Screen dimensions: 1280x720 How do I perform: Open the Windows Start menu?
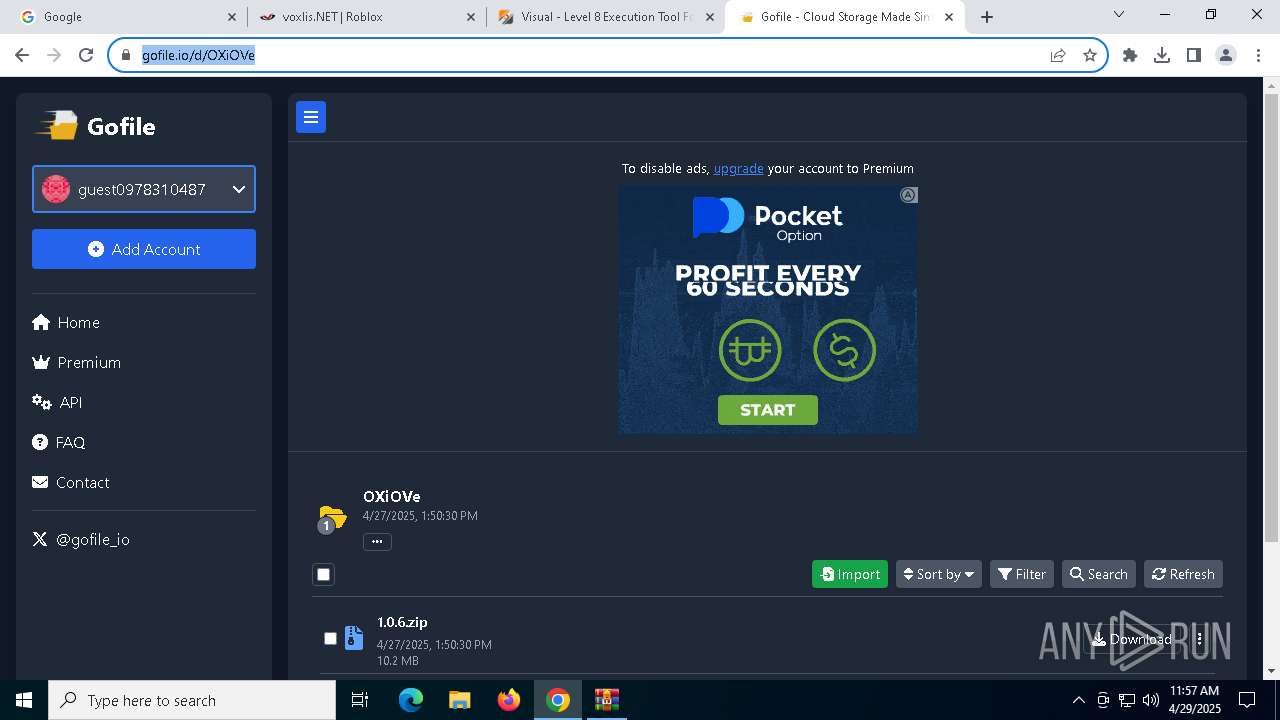(24, 700)
